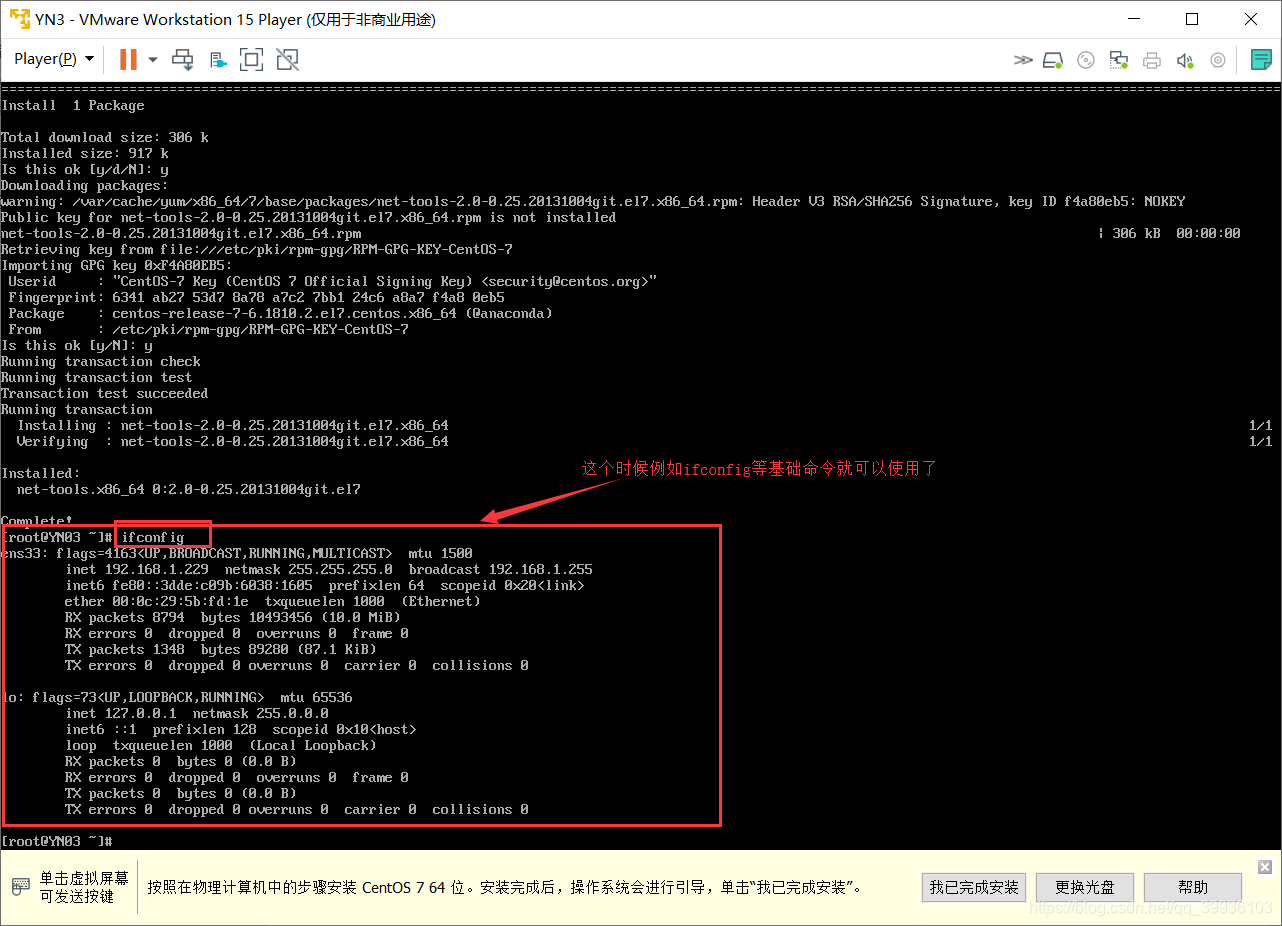Click the "Transaction test succeeded" line
The width and height of the screenshot is (1282, 926).
105,393
